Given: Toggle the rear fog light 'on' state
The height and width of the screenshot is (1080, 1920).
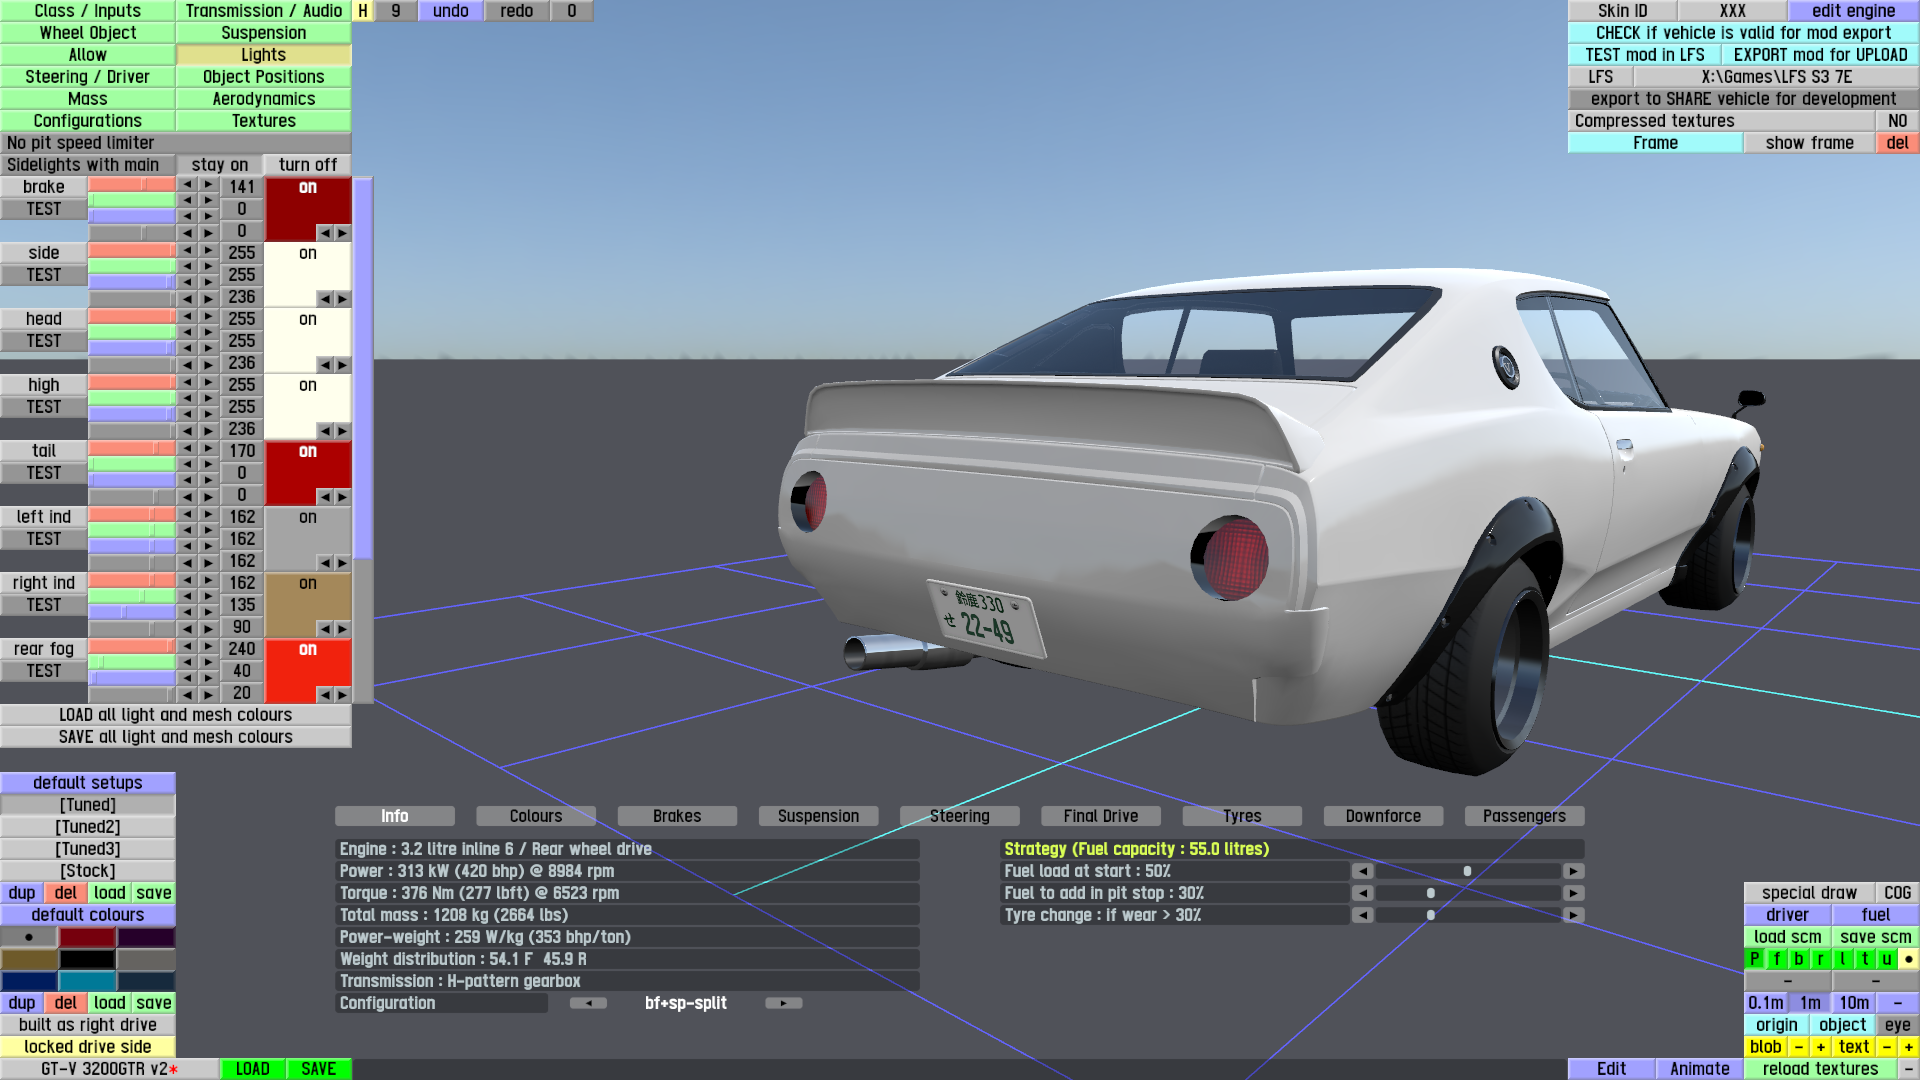Looking at the screenshot, I should pyautogui.click(x=307, y=650).
